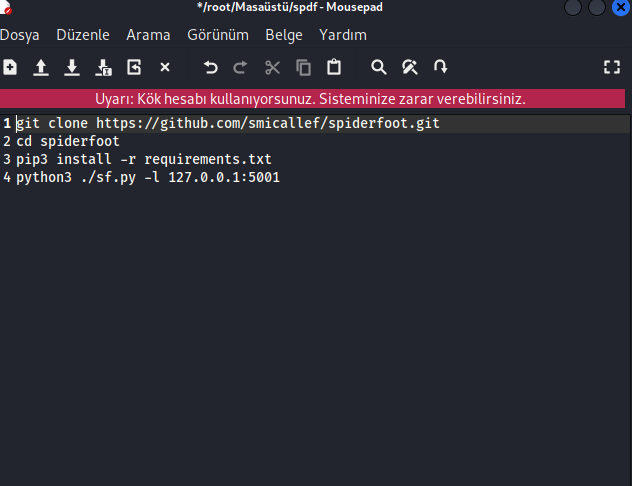Click the open file toolbar icon
The height and width of the screenshot is (486, 632).
click(x=41, y=67)
